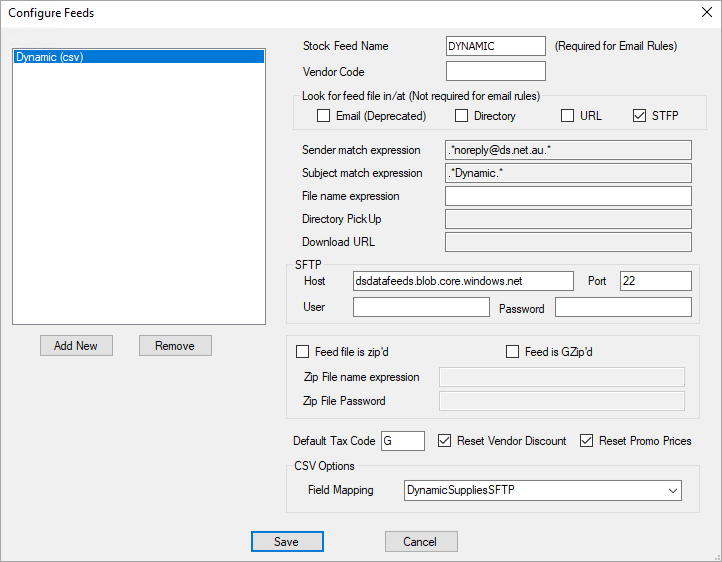Screen dimensions: 722x562
Task: Click the Stock Feed Name field
Action: [495, 46]
